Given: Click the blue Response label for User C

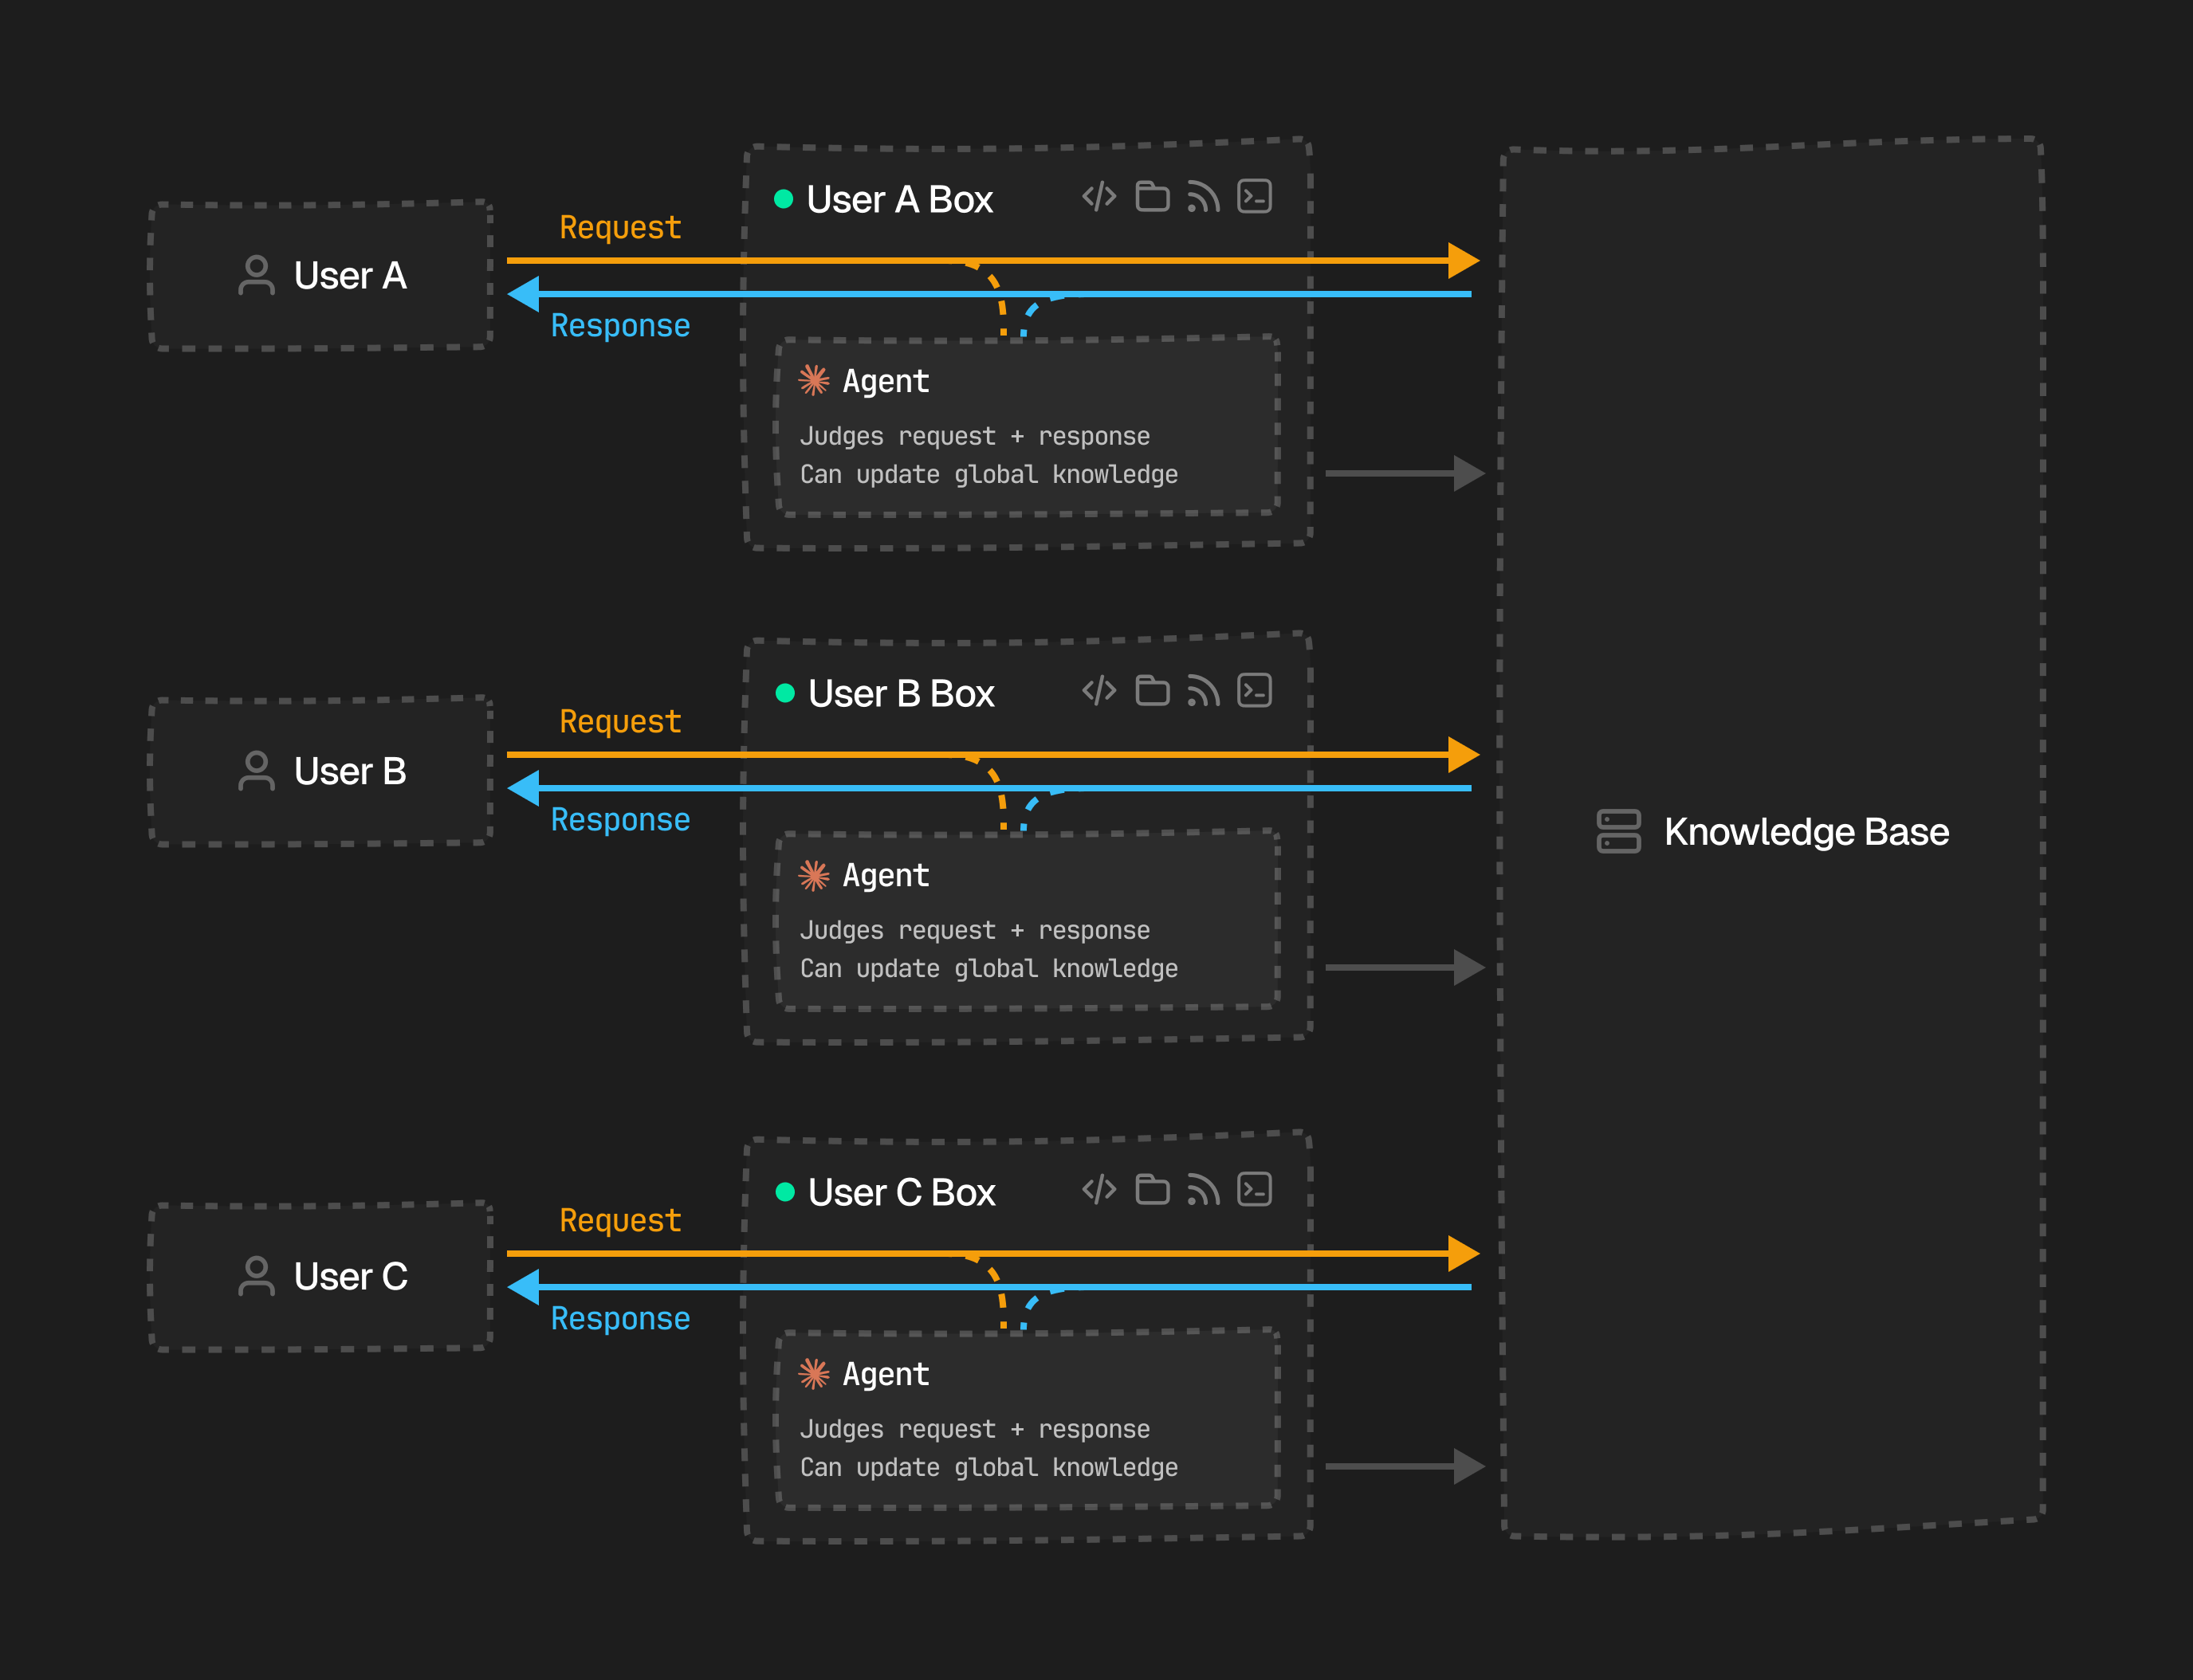Looking at the screenshot, I should pyautogui.click(x=620, y=1318).
